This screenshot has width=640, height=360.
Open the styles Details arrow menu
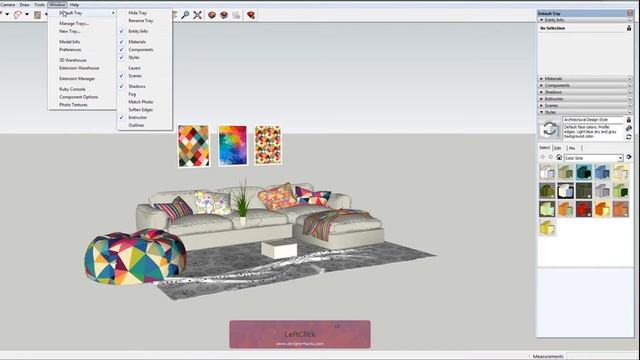(629, 157)
